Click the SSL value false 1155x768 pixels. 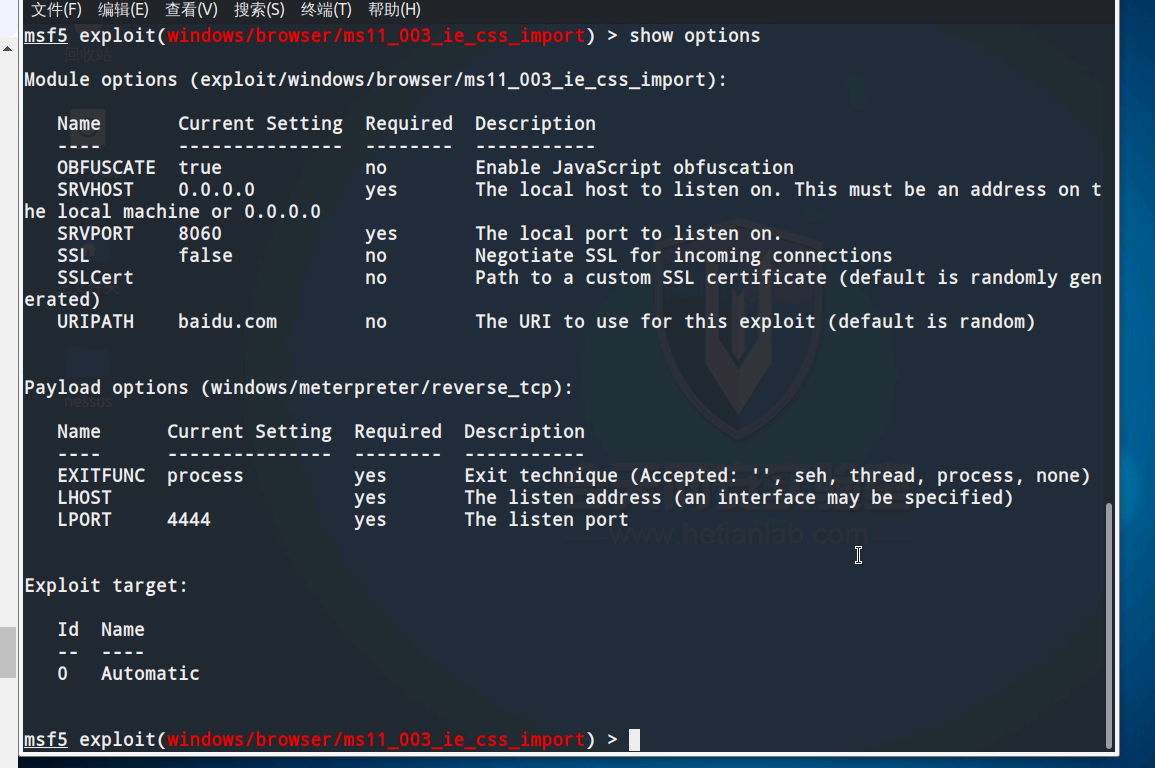[x=205, y=256]
